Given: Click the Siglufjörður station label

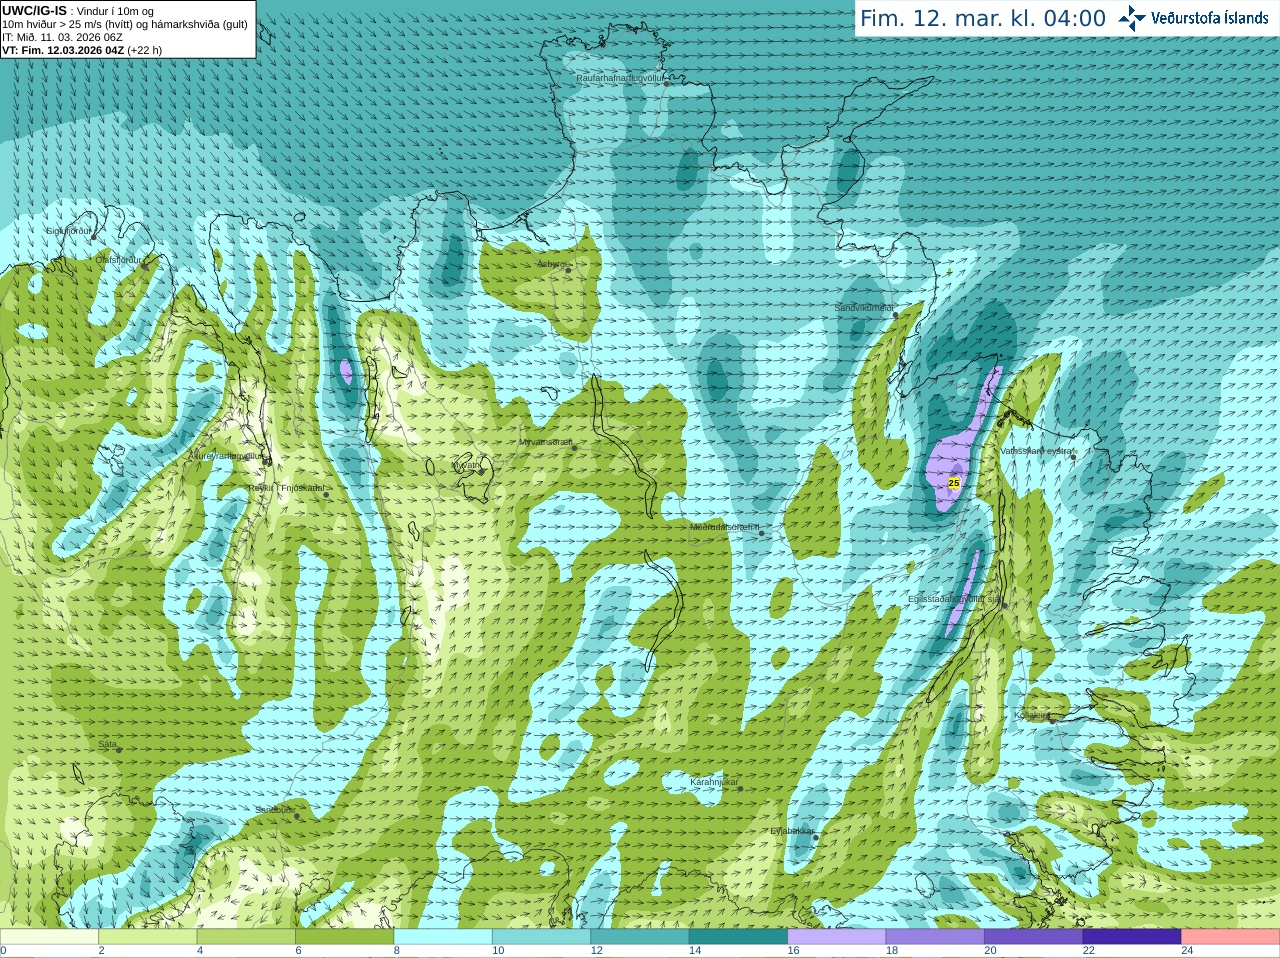Looking at the screenshot, I should pyautogui.click(x=69, y=231).
